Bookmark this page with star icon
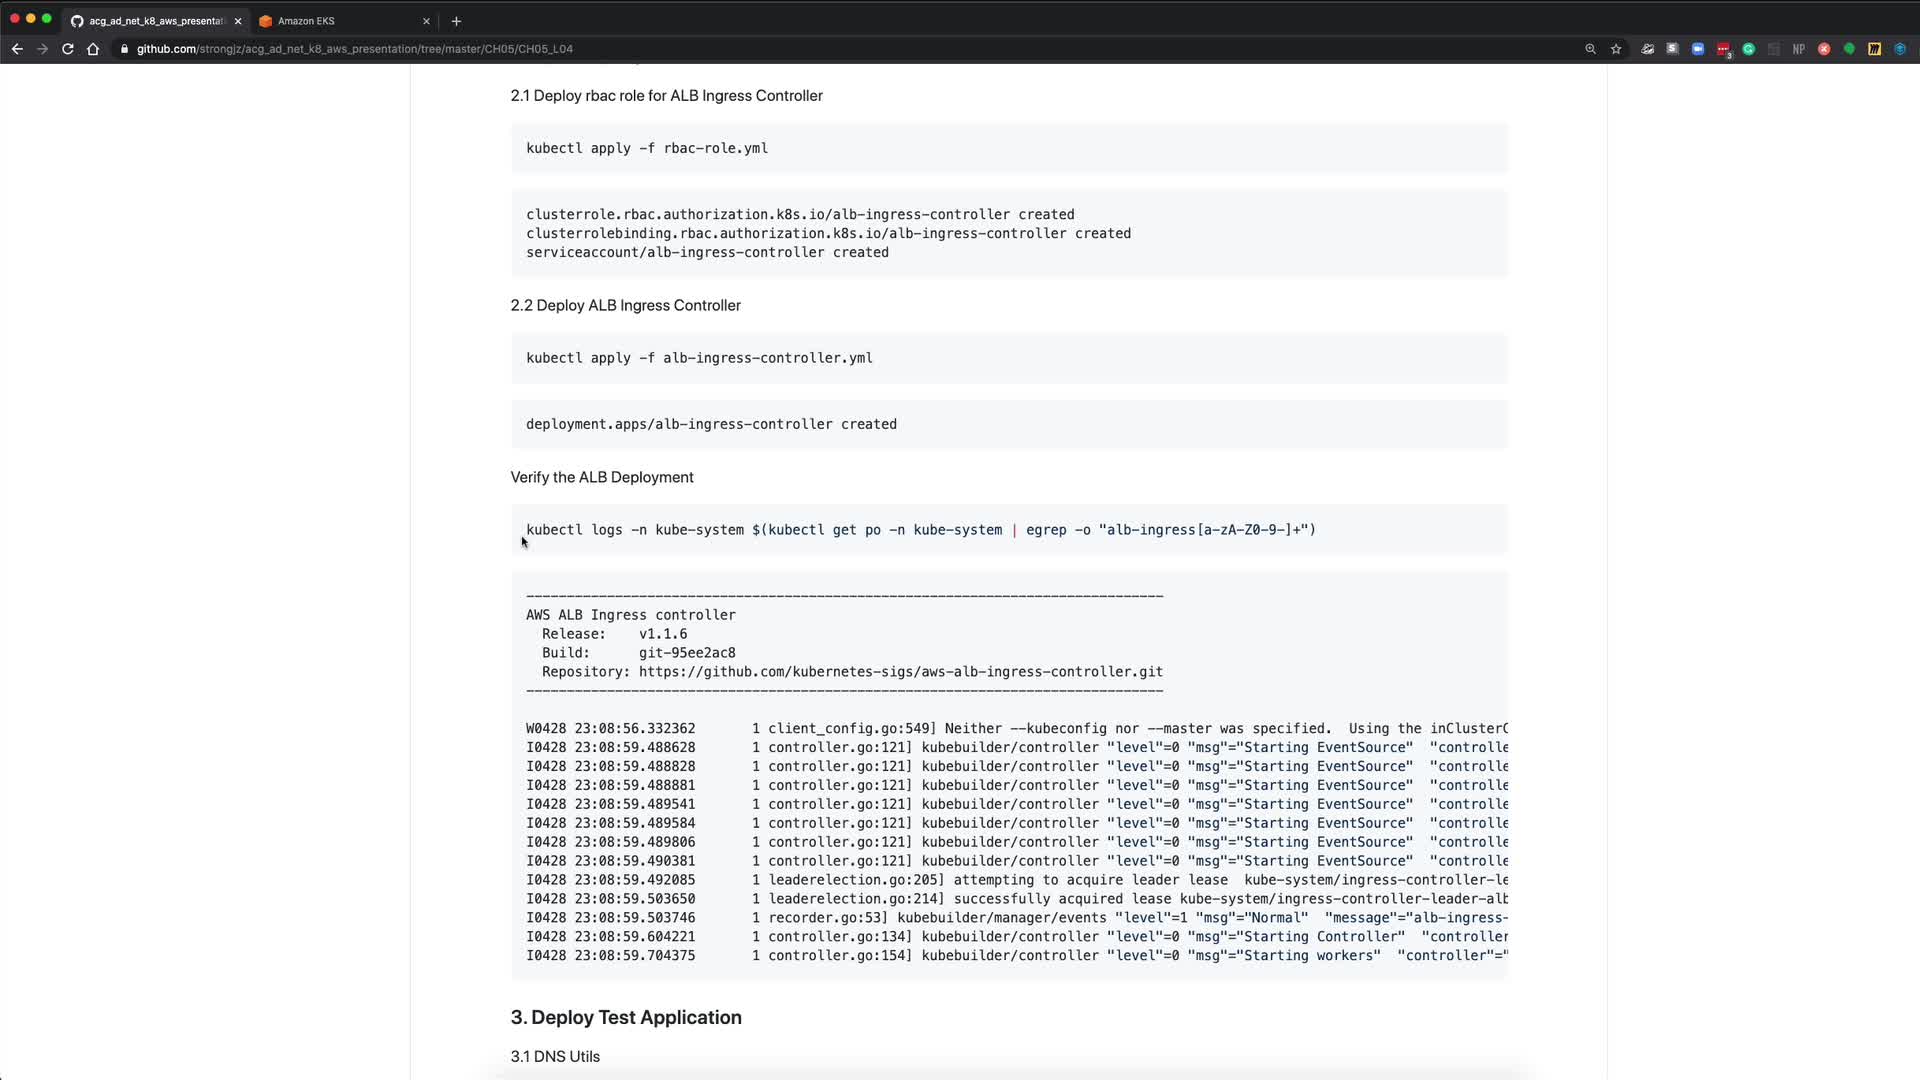 tap(1616, 49)
